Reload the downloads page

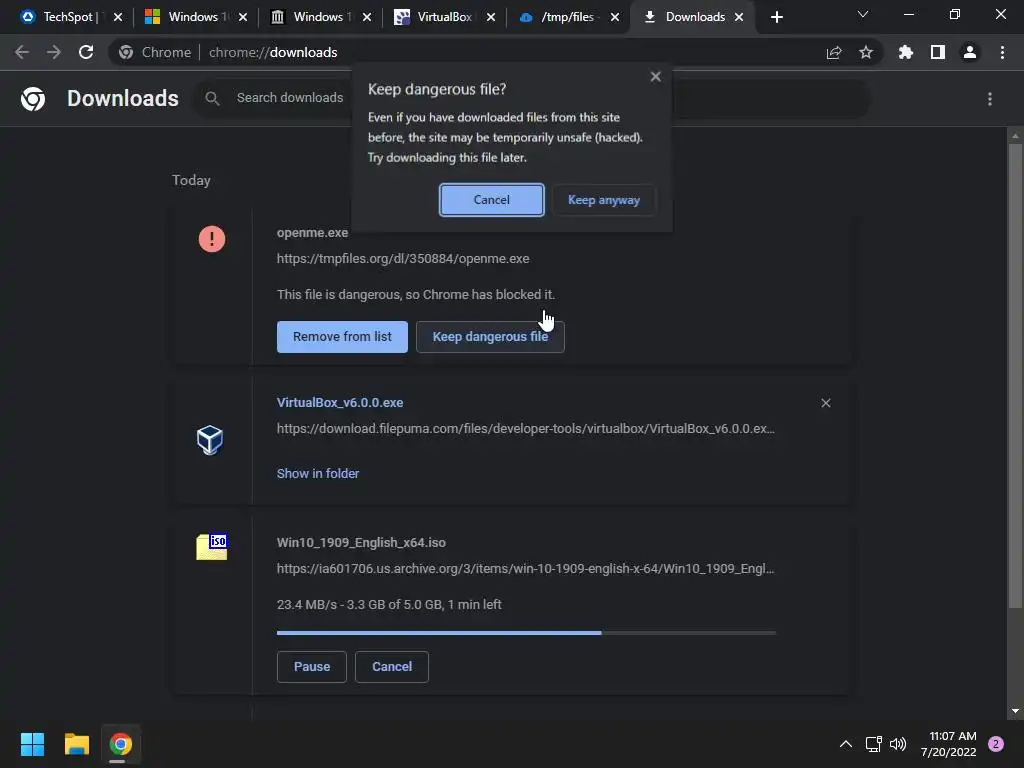point(86,52)
